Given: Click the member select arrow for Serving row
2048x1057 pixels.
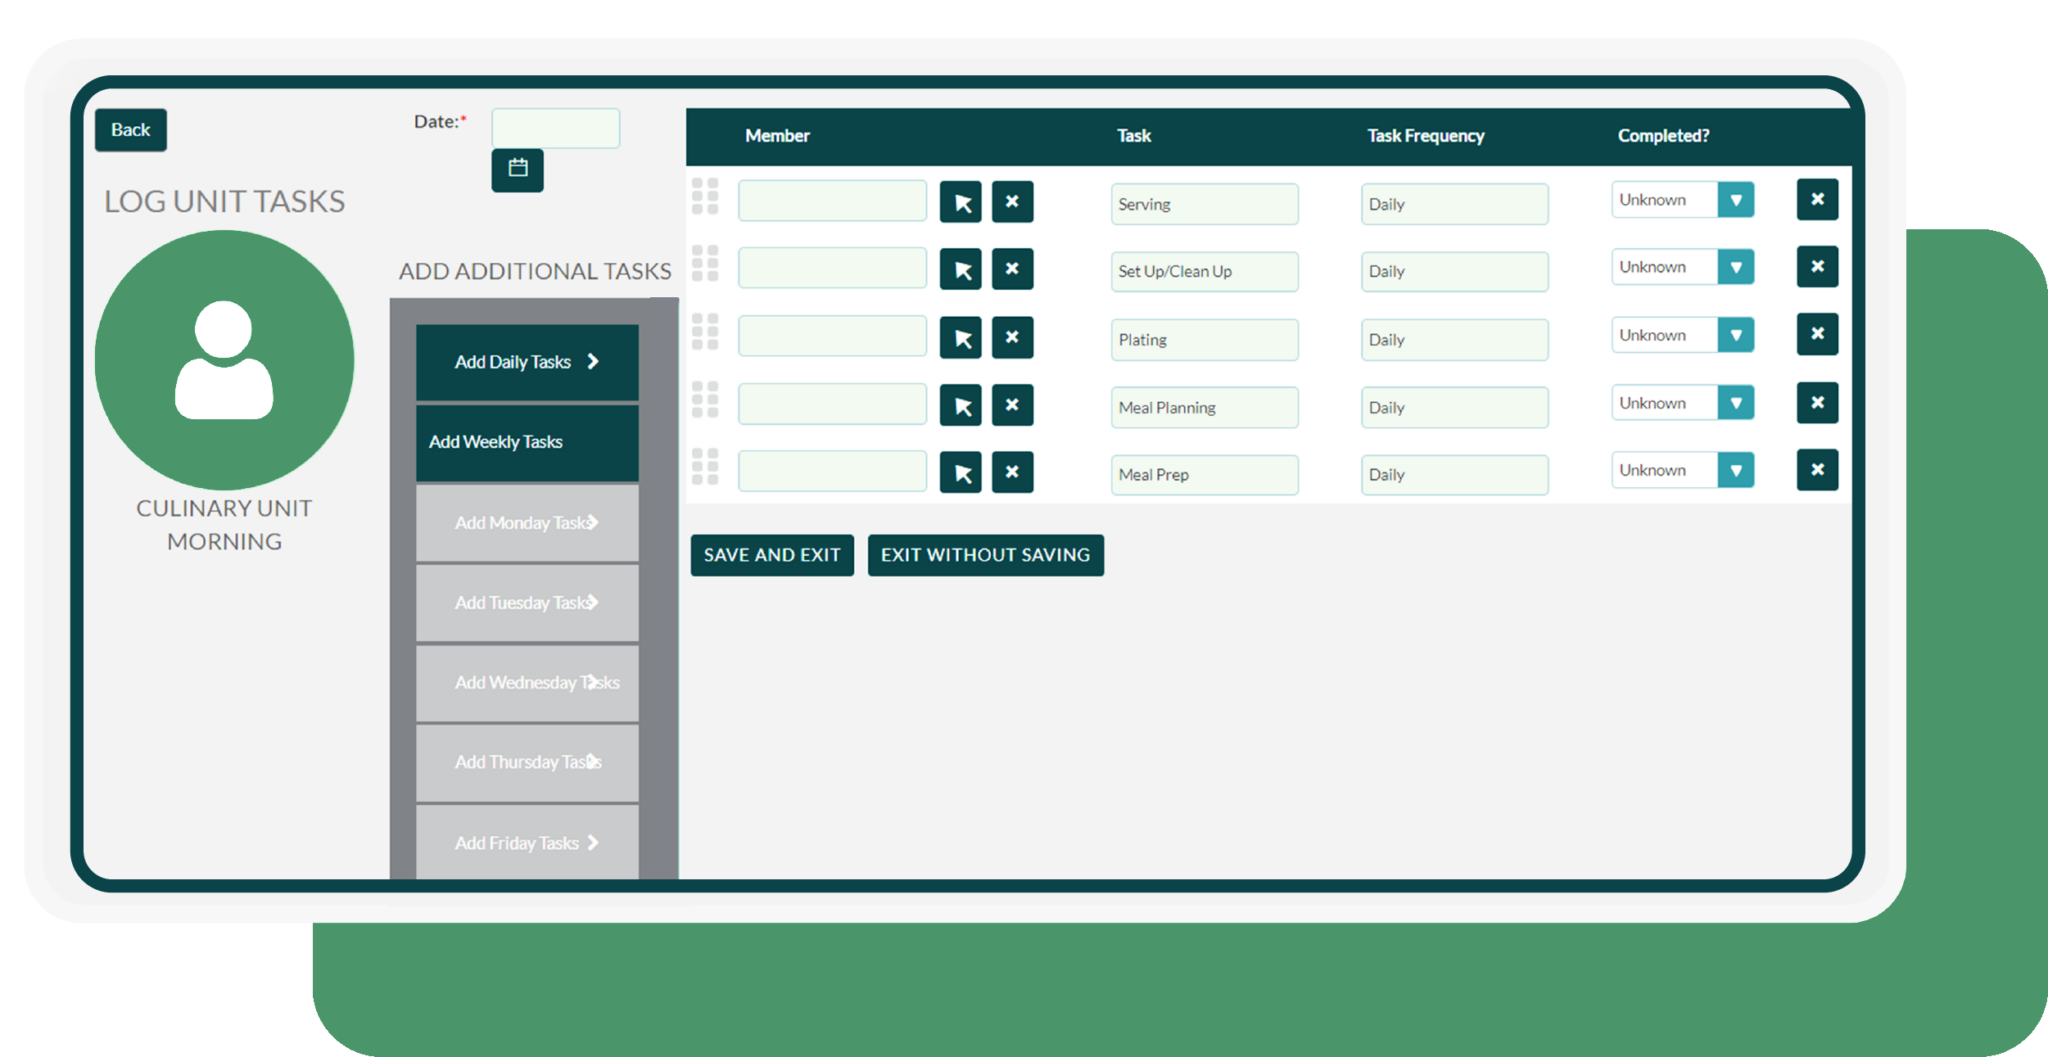Looking at the screenshot, I should [x=960, y=200].
